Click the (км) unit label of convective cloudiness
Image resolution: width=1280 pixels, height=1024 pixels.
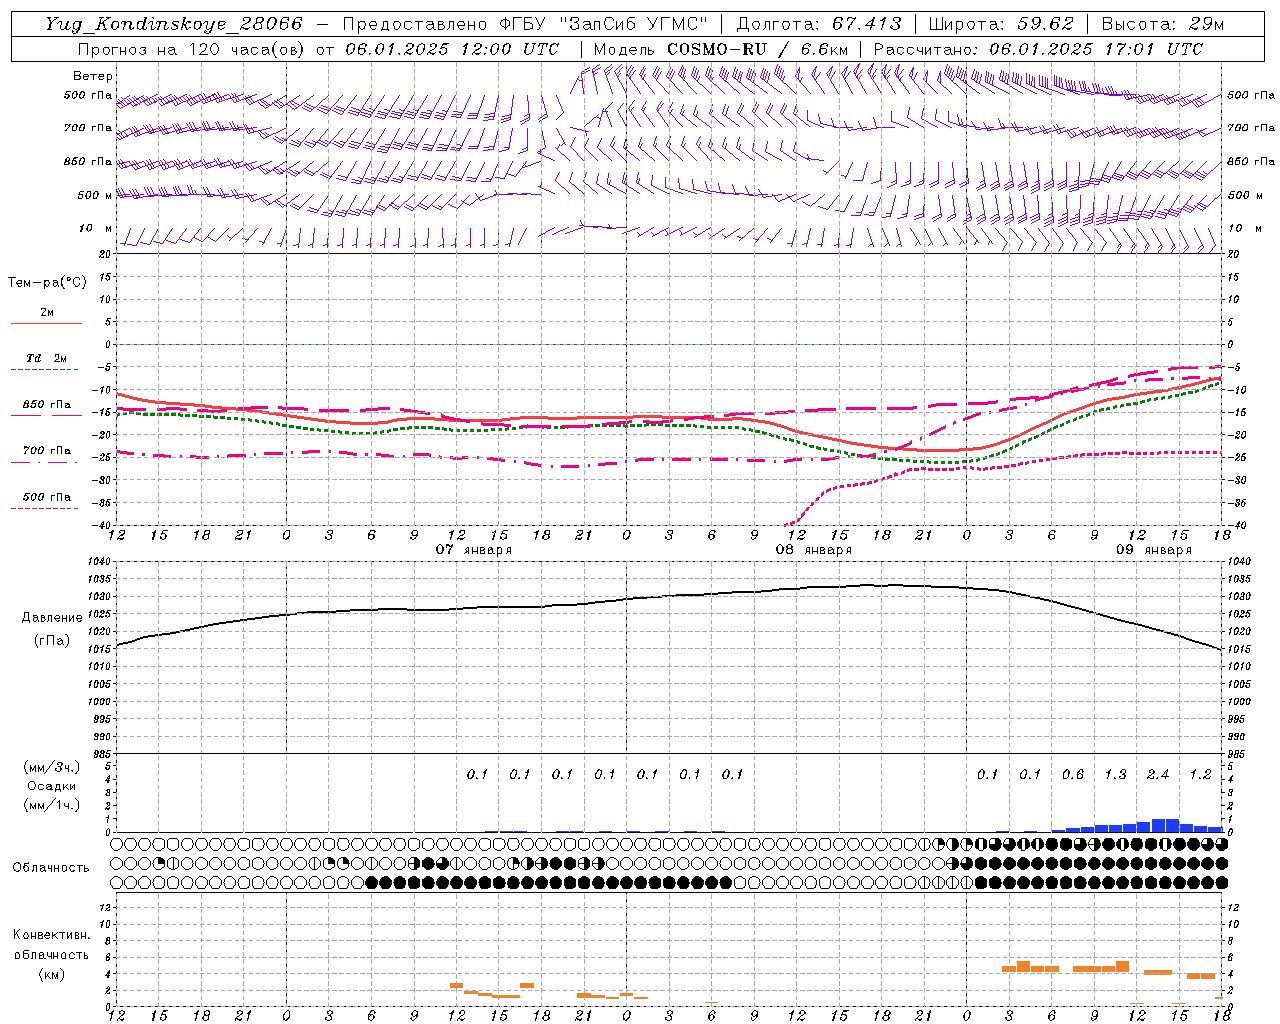(x=51, y=974)
